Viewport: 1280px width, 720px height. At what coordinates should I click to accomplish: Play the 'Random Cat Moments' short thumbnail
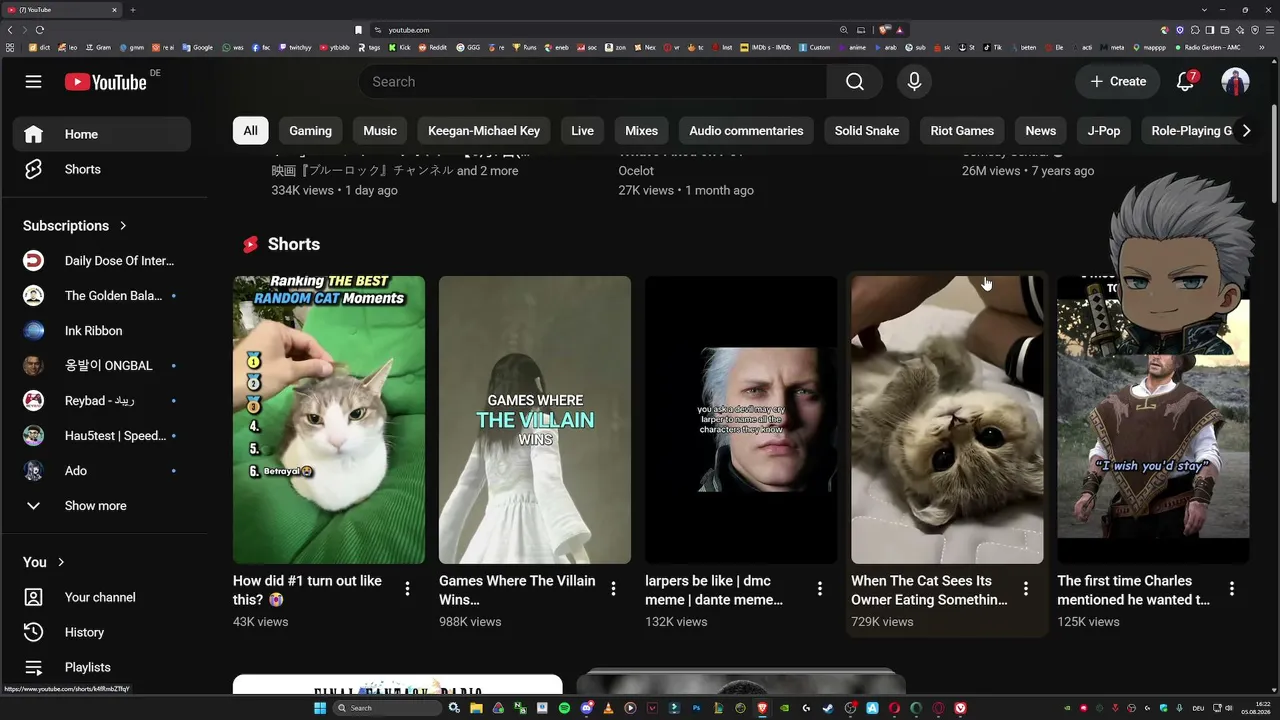329,420
